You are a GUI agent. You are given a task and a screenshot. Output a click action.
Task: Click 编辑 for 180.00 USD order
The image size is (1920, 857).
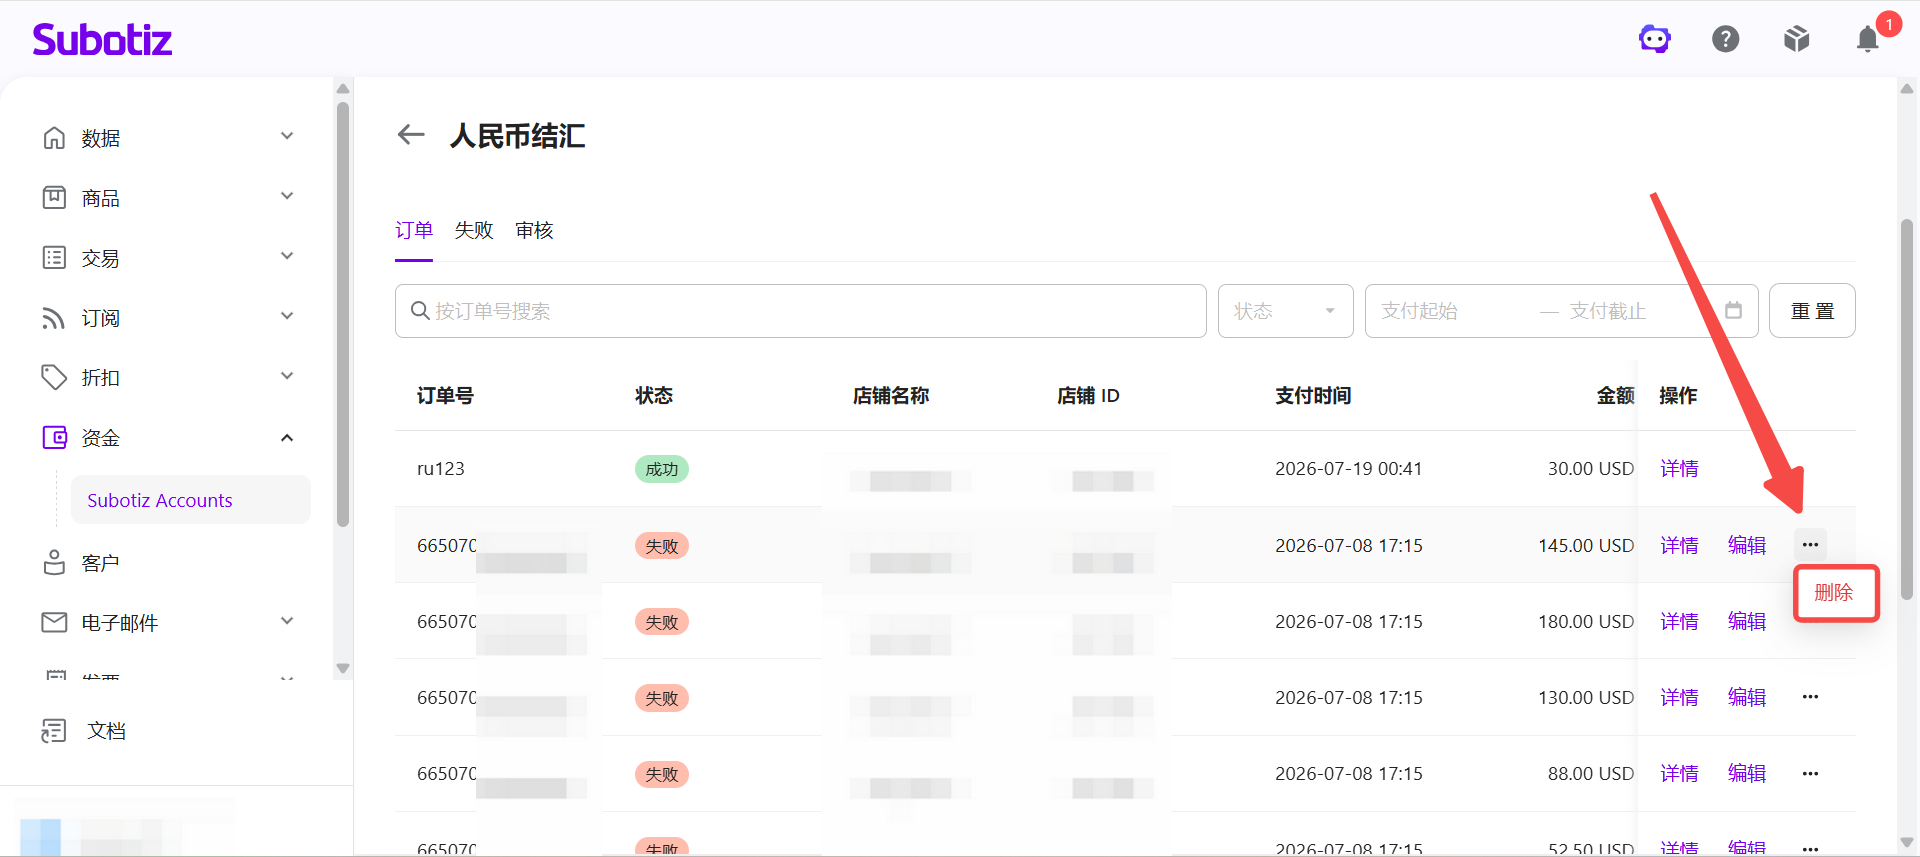point(1747,621)
